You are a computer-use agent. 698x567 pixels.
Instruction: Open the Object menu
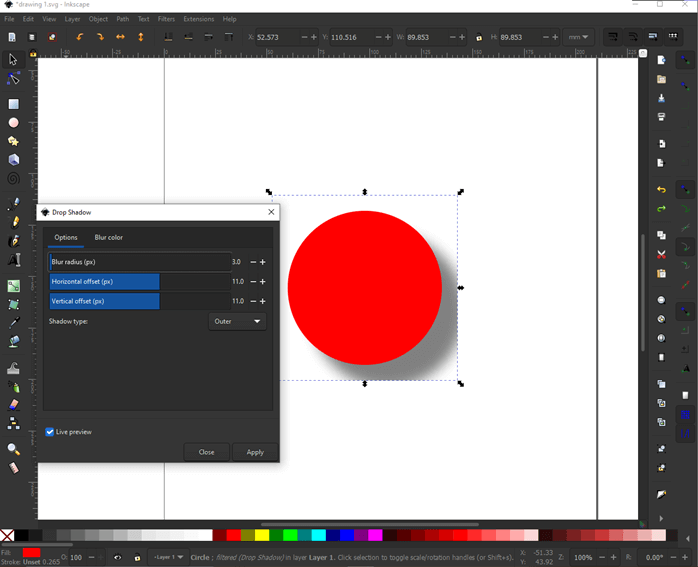[x=98, y=19]
